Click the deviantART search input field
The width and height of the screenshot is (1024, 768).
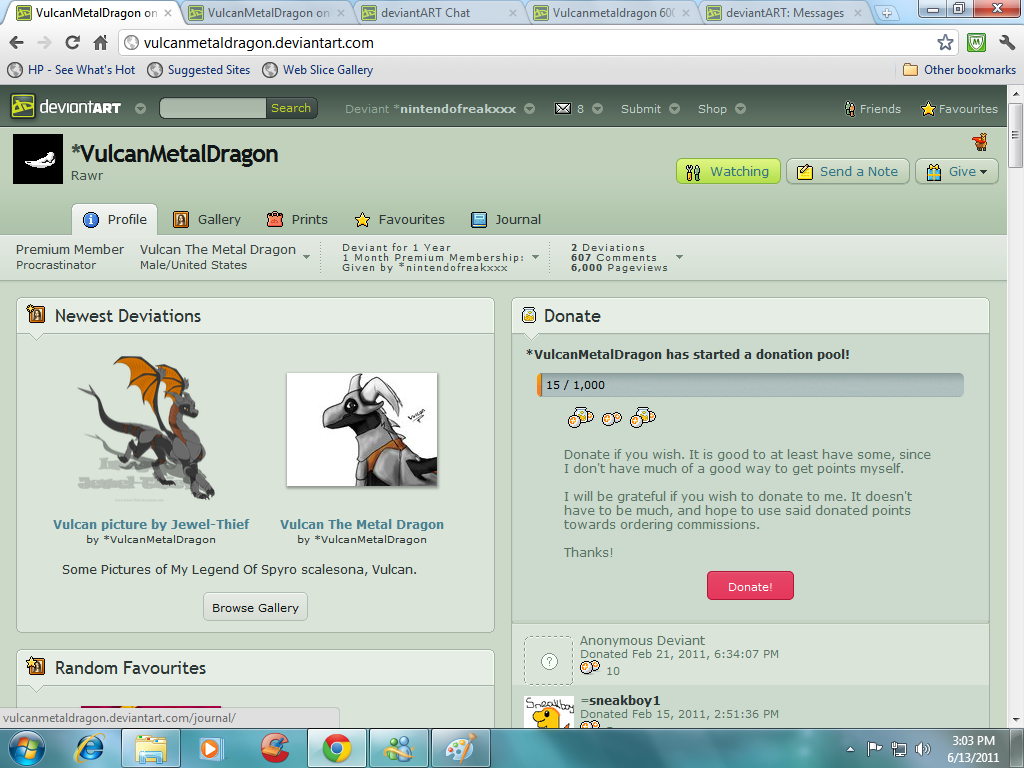[x=213, y=108]
